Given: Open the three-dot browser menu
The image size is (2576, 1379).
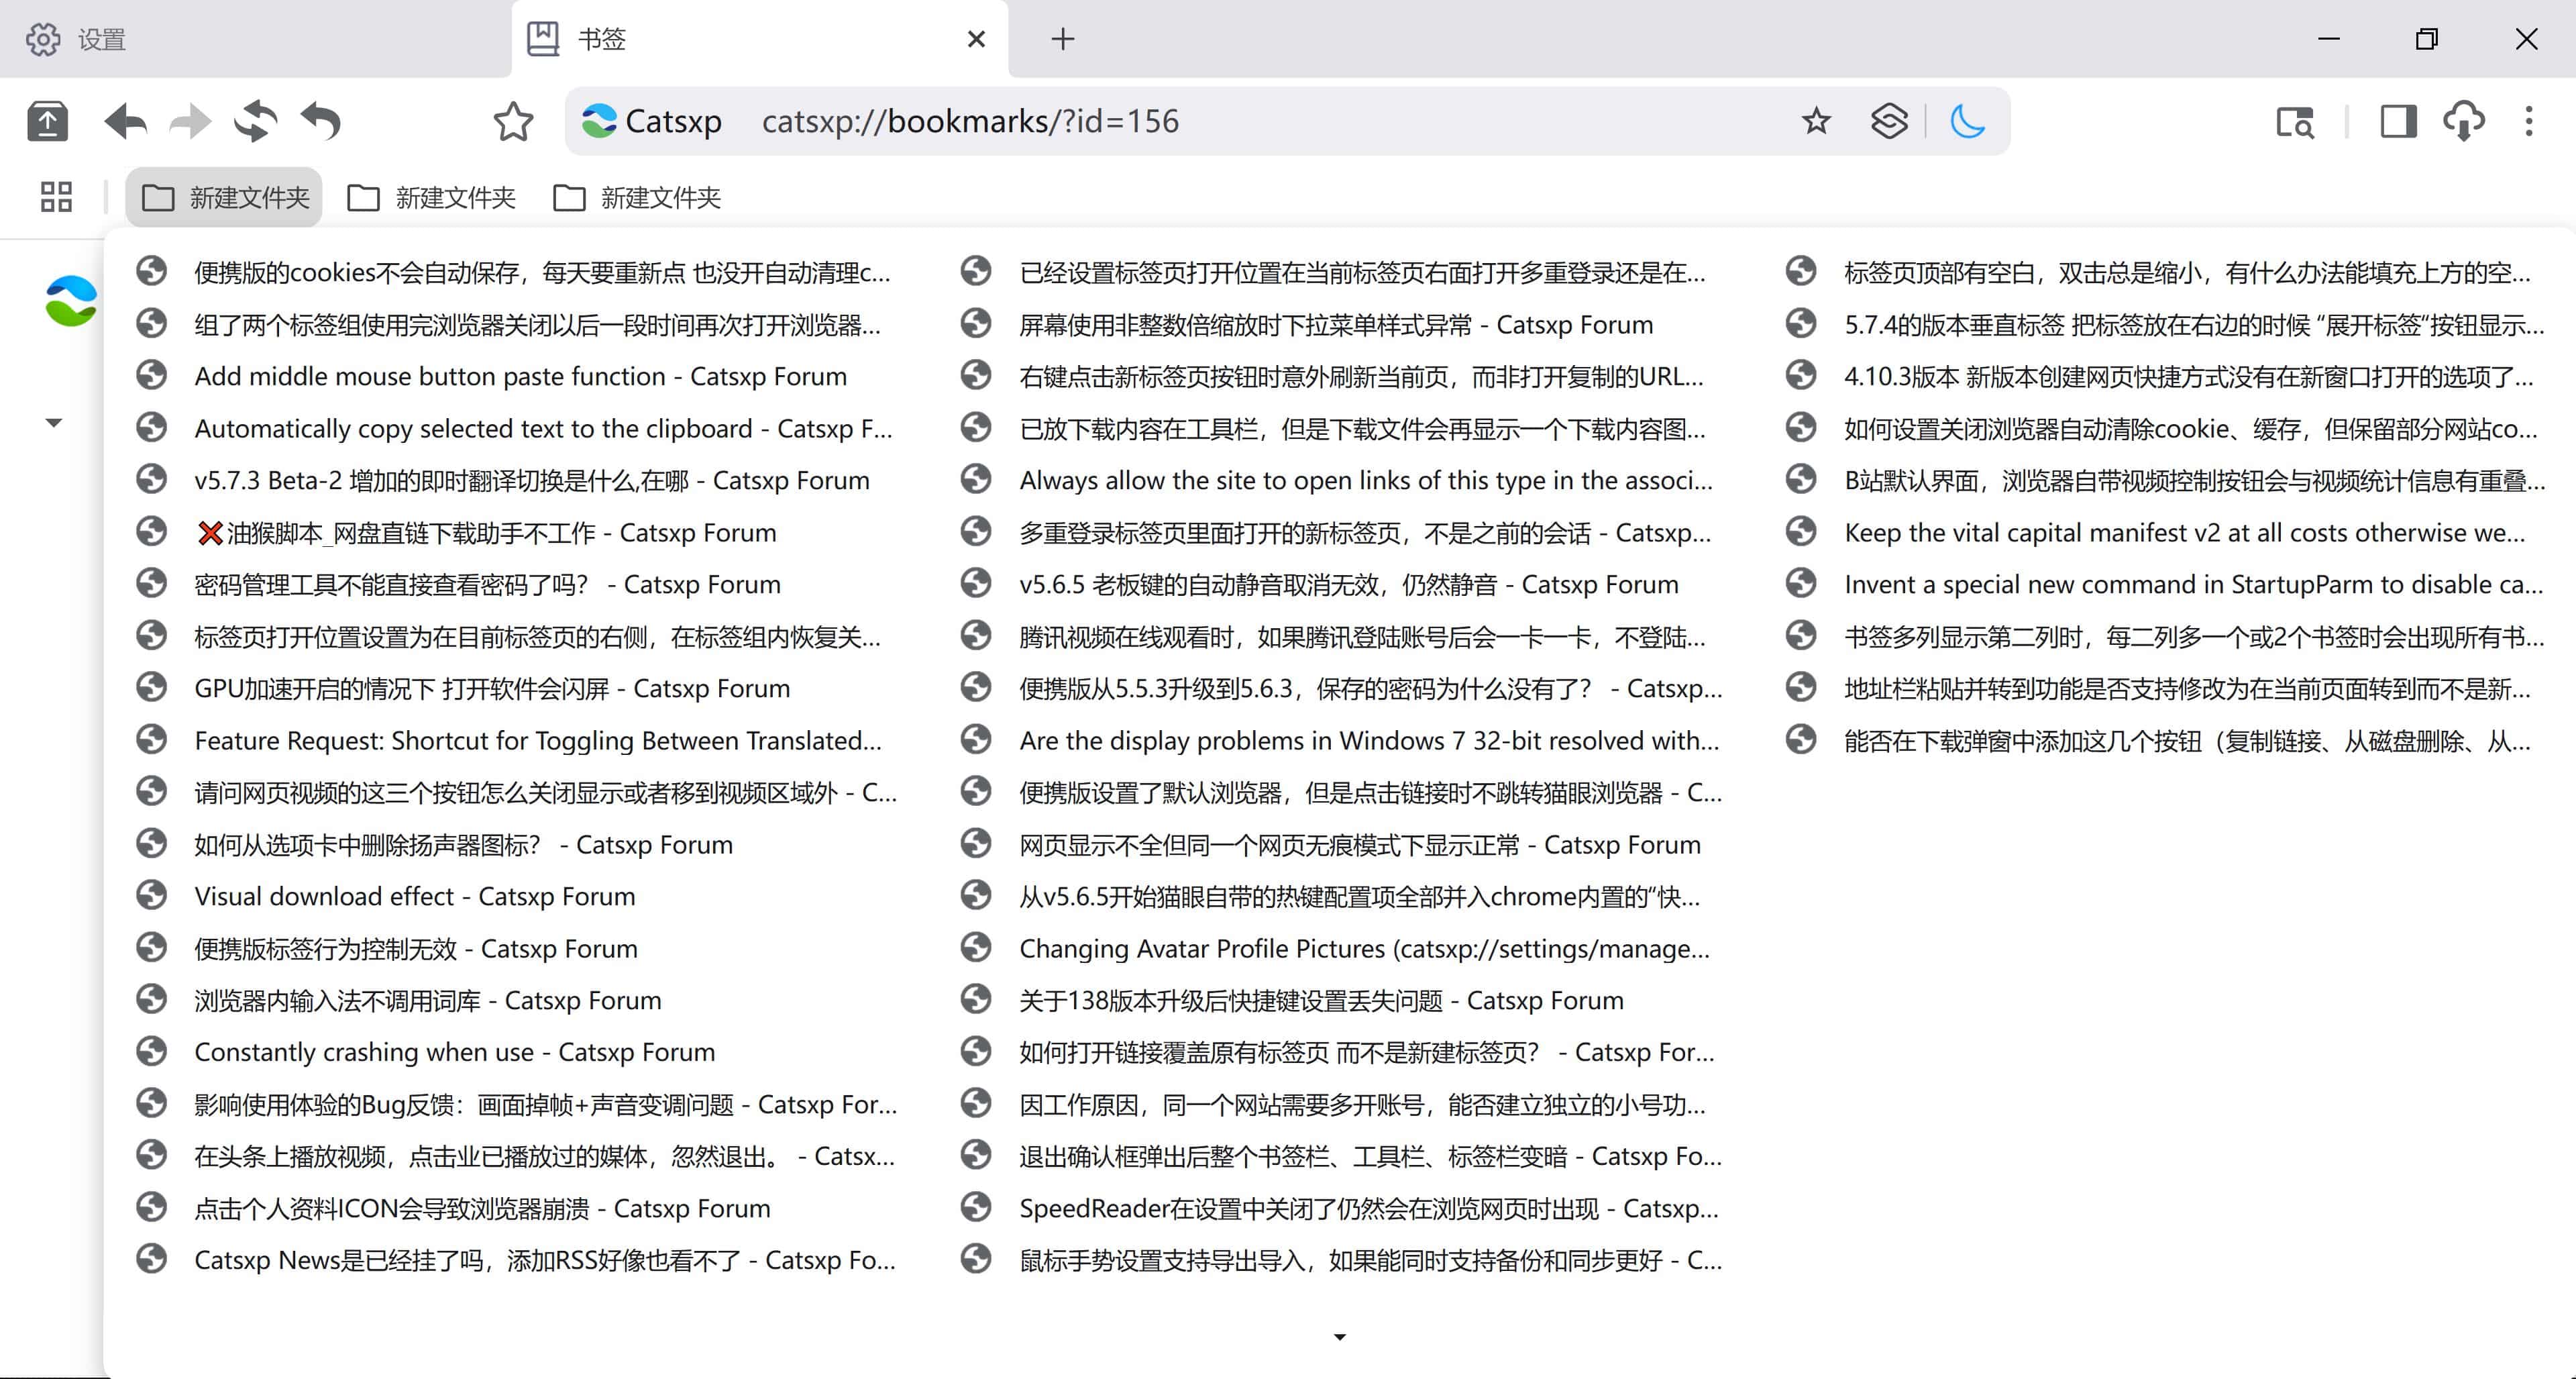Looking at the screenshot, I should coord(2529,122).
